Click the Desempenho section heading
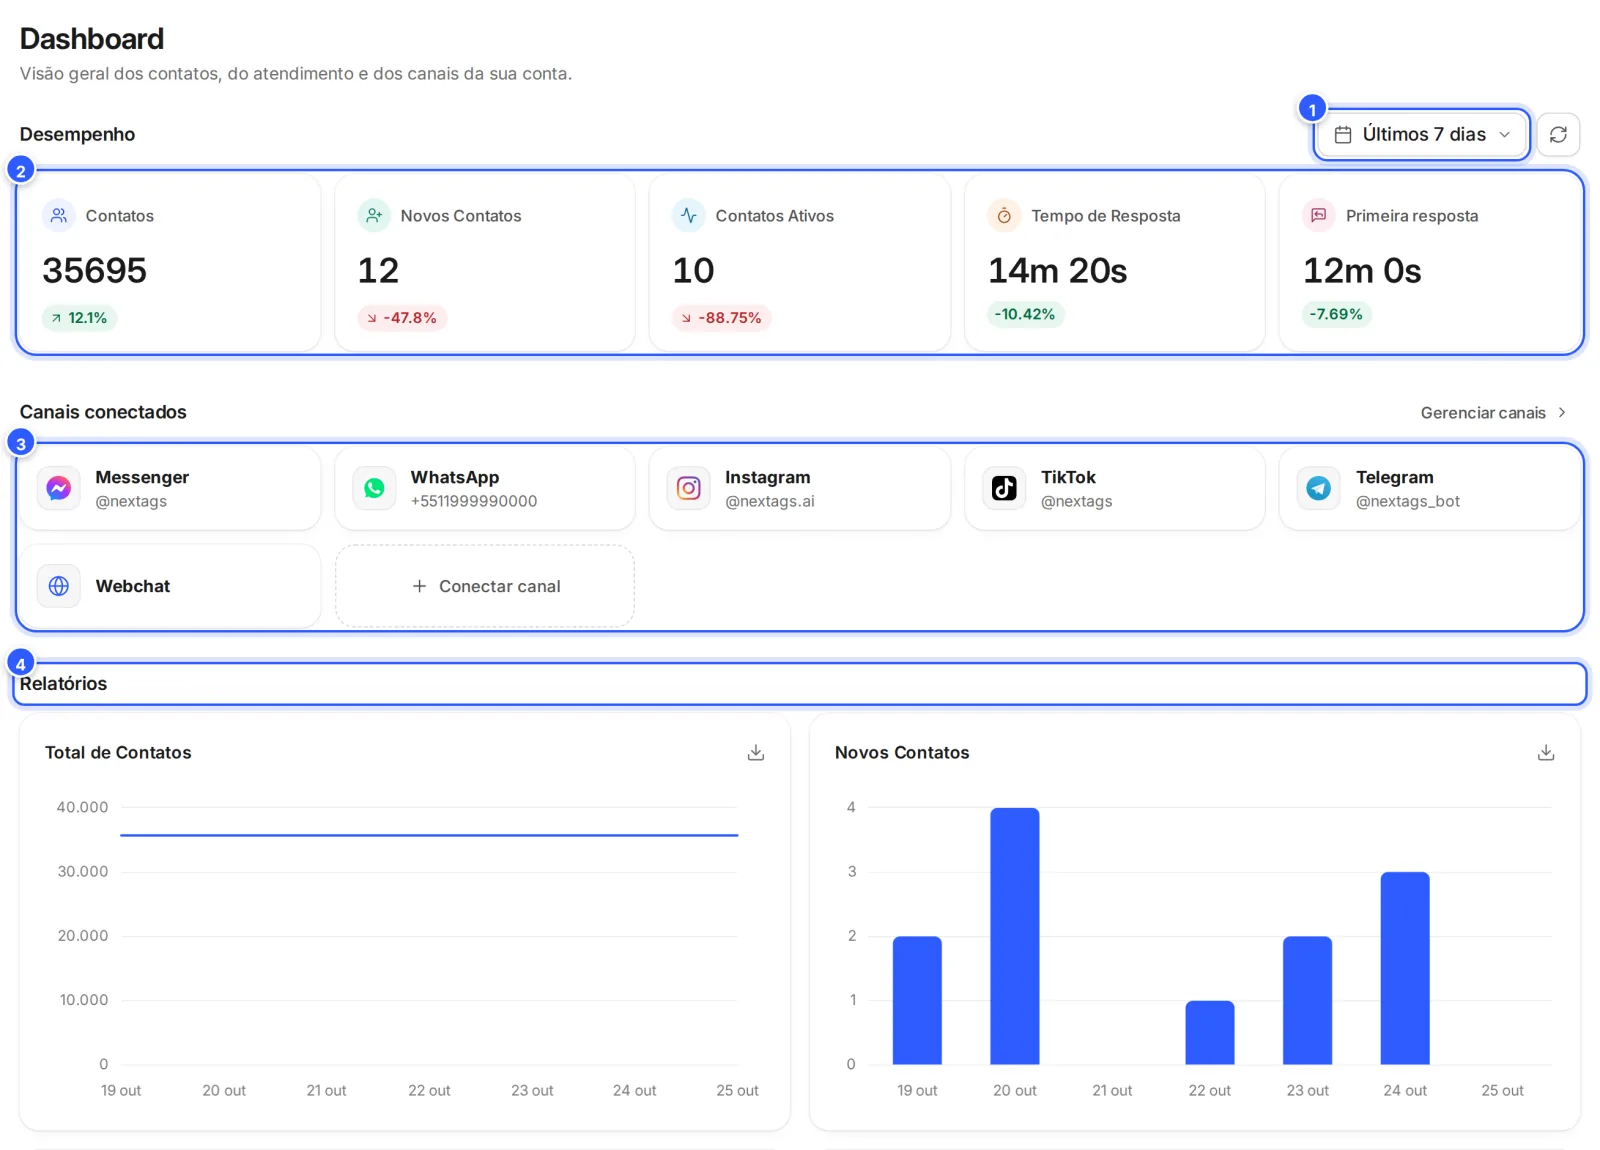 77,135
